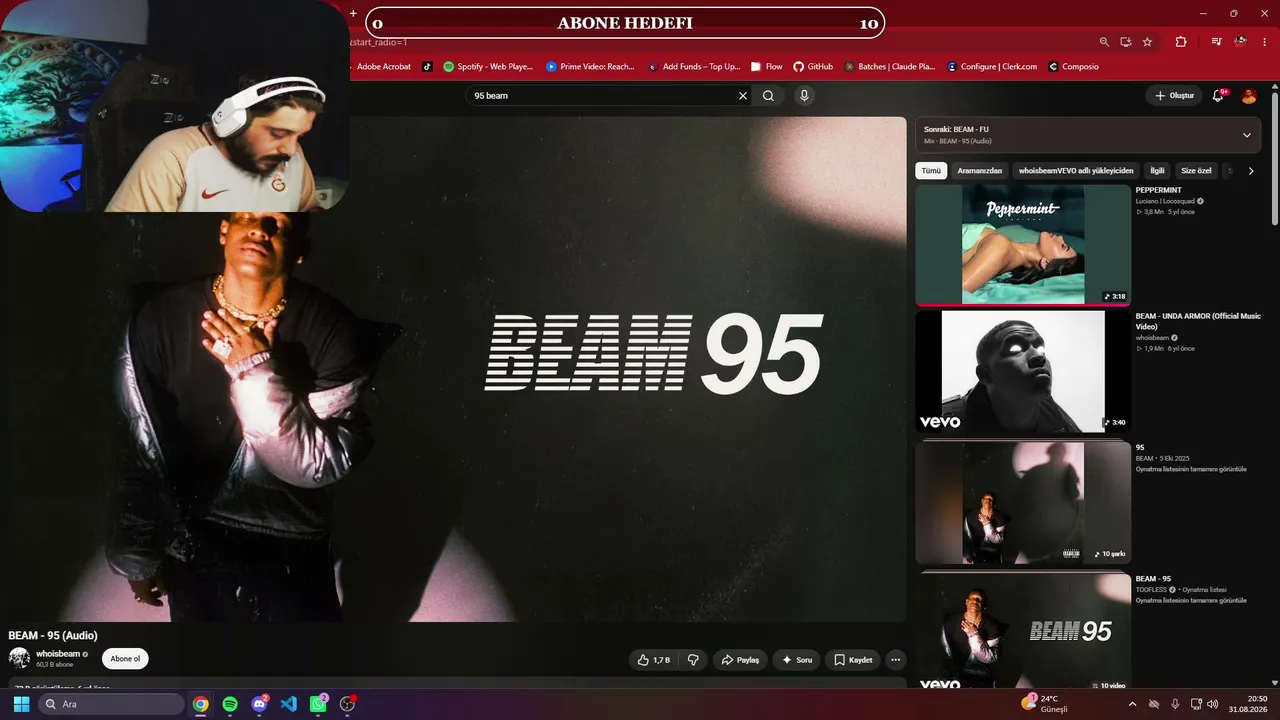The width and height of the screenshot is (1280, 720).
Task: Open the BEAM - 95 TOOFLESS playlist thumbnail
Action: [x=1023, y=630]
